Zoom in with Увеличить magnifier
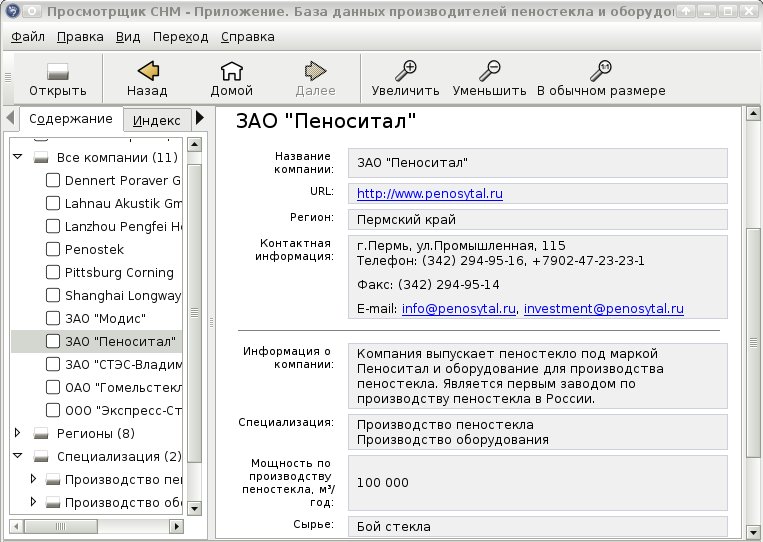 [405, 71]
